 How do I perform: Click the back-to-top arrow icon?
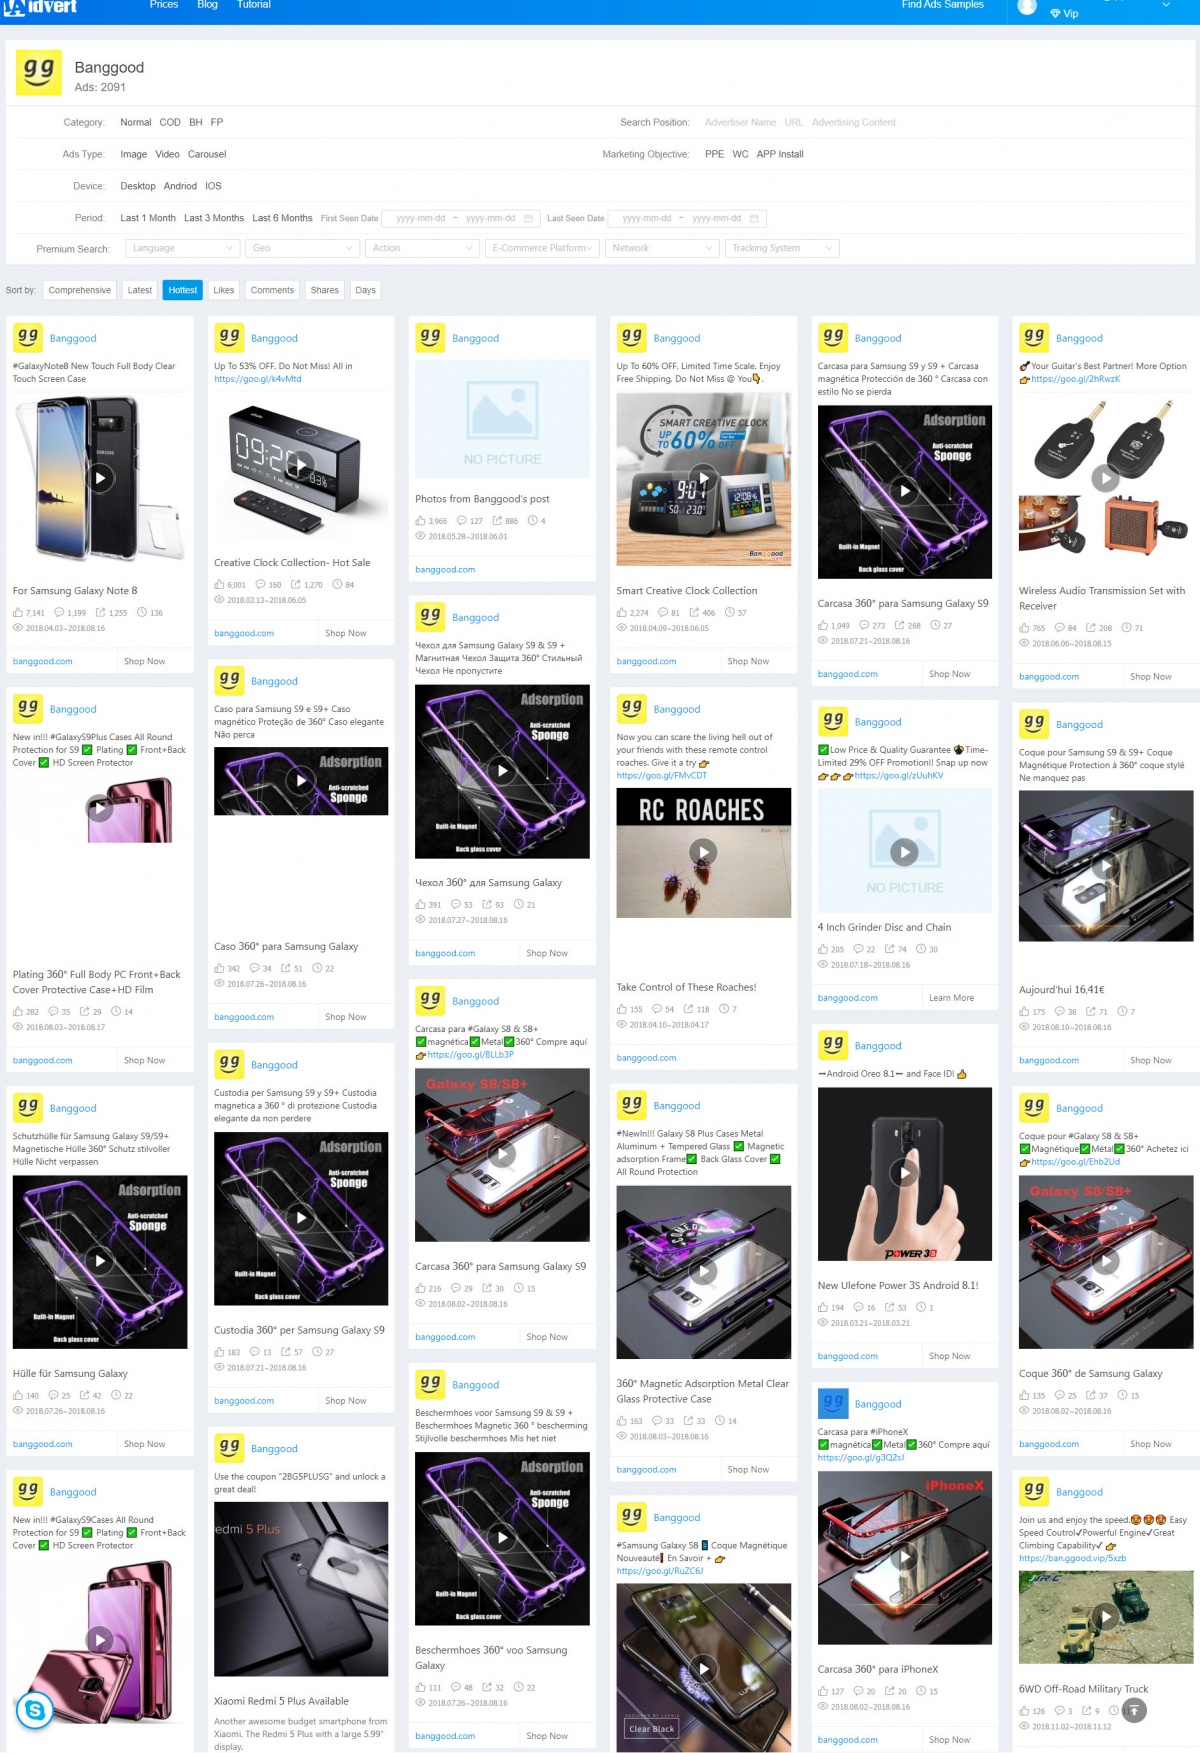1133,1710
